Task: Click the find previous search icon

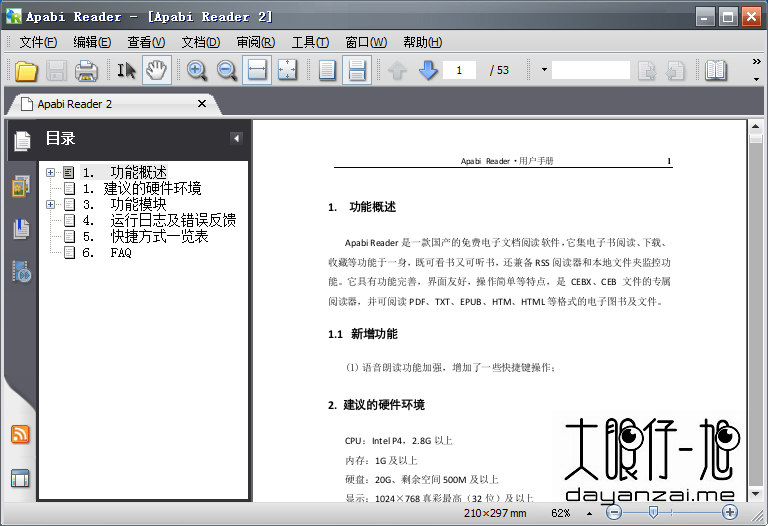Action: click(x=675, y=71)
